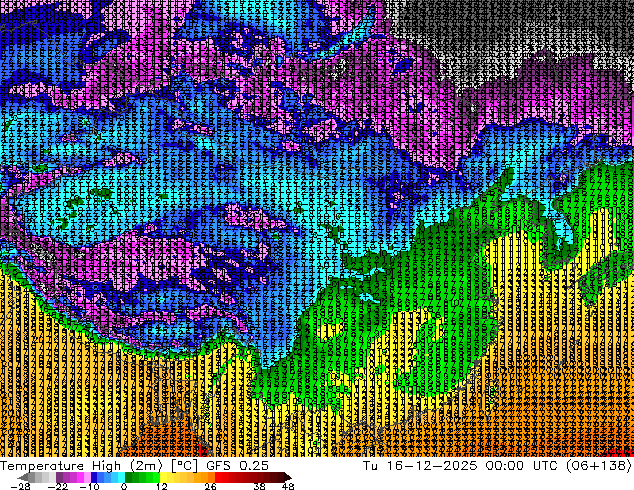Click the 'Tu 16-12-2025' date text

[x=420, y=466]
